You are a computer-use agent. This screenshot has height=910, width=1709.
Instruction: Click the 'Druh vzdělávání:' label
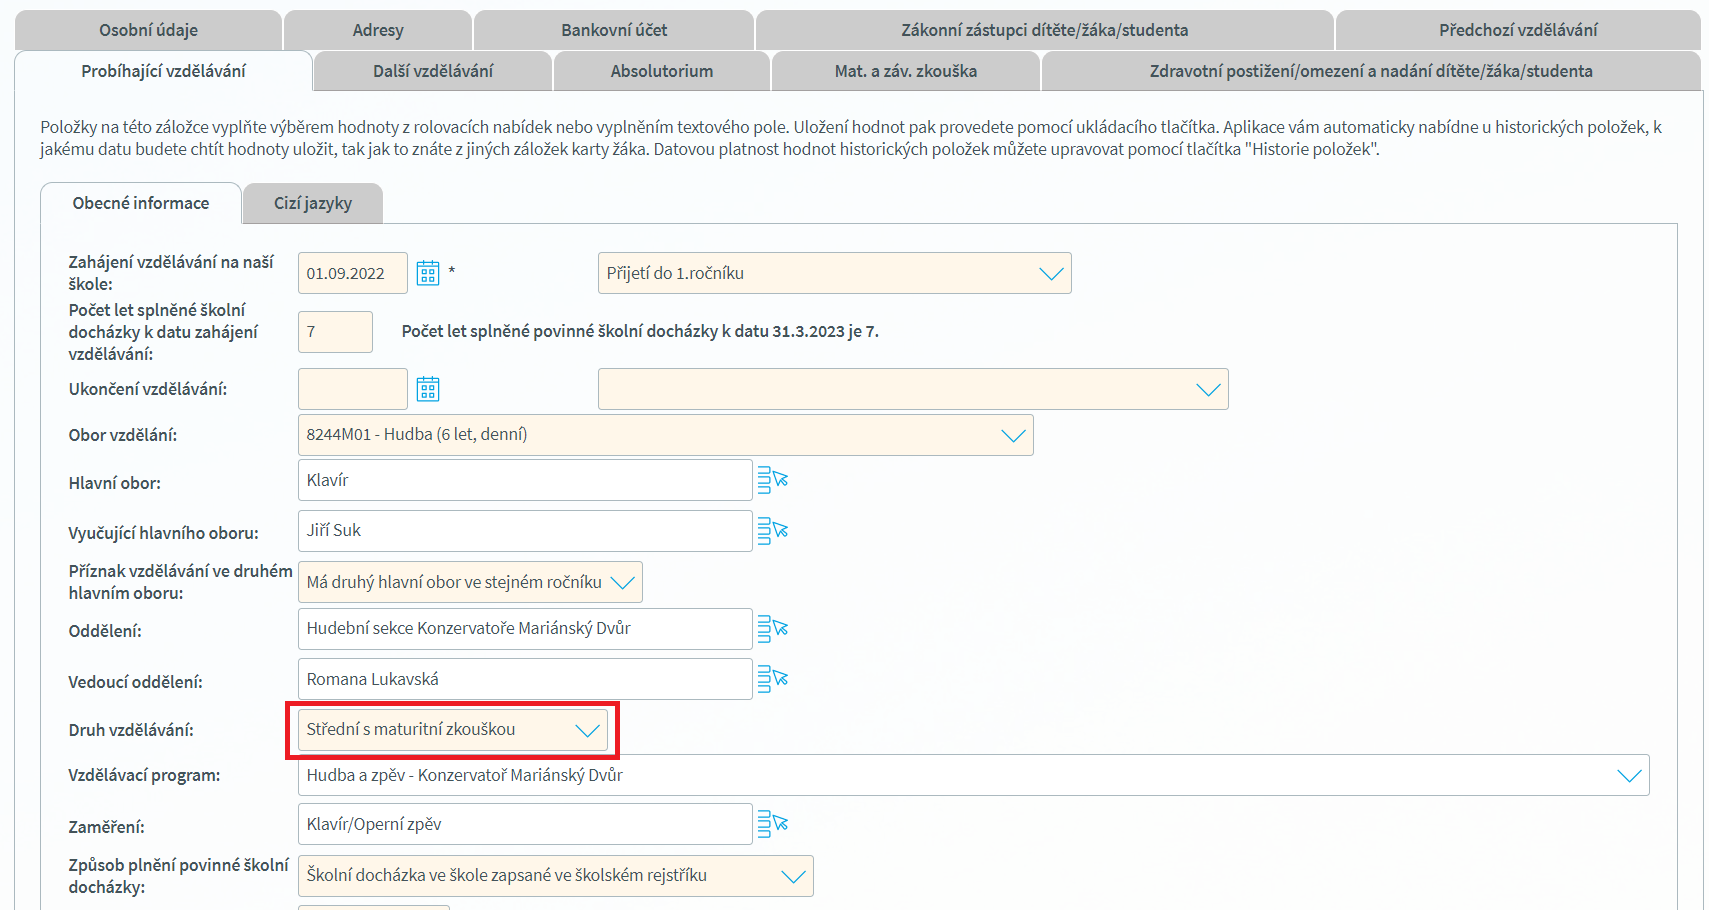[131, 730]
